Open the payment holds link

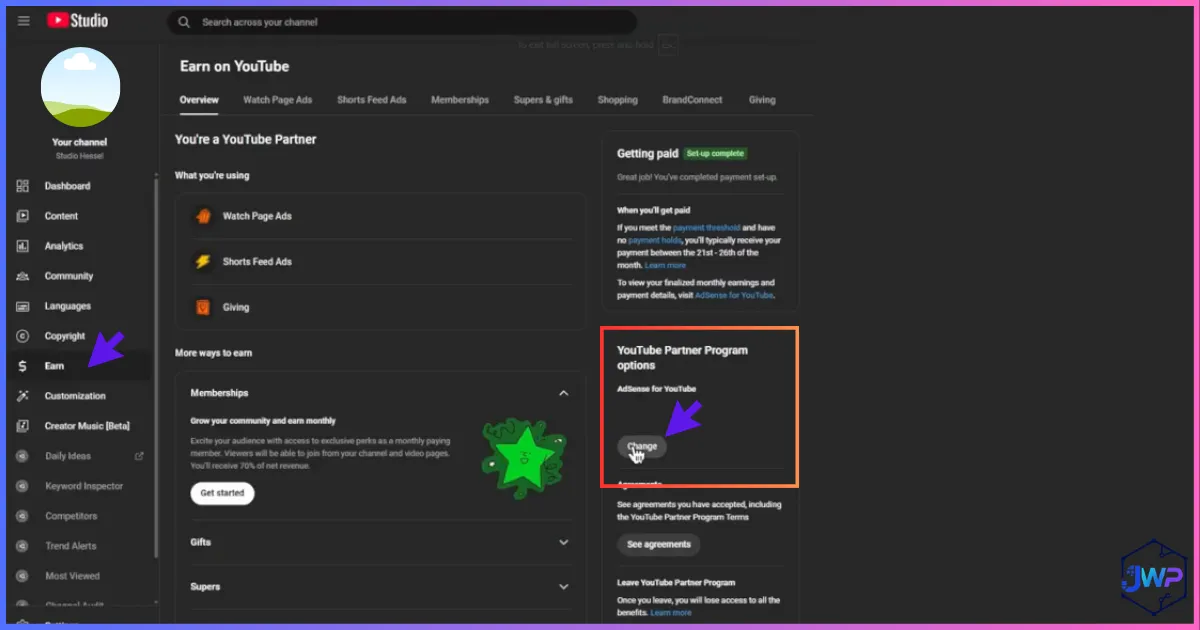pyautogui.click(x=655, y=240)
